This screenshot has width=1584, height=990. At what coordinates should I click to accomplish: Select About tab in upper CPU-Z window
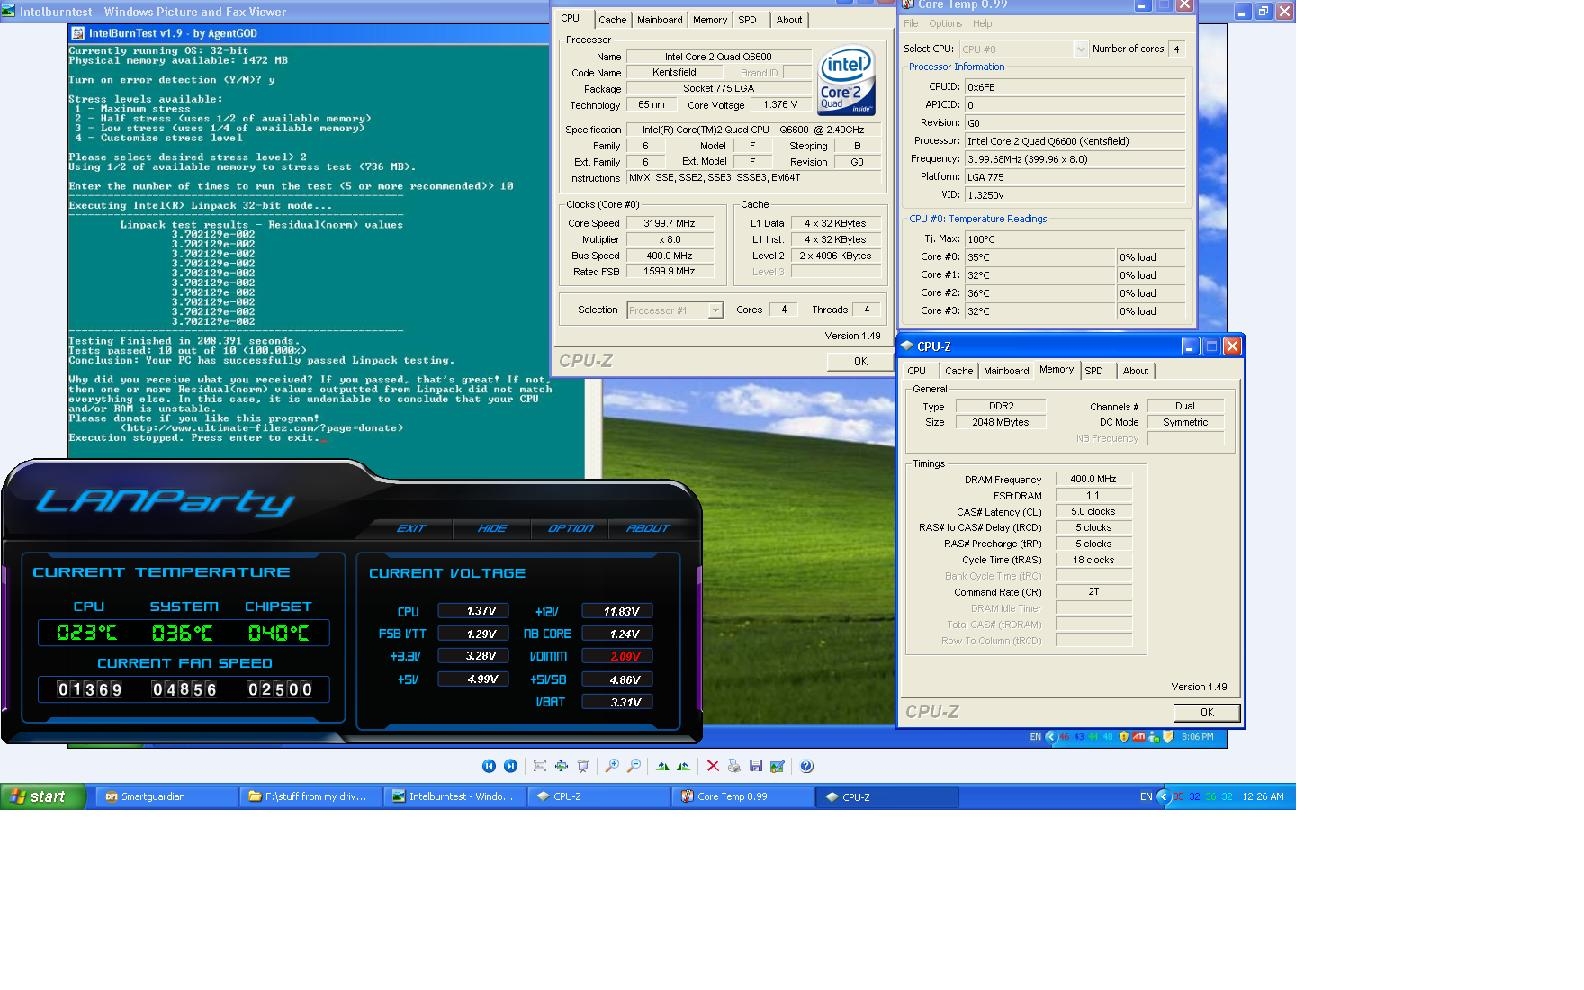789,20
